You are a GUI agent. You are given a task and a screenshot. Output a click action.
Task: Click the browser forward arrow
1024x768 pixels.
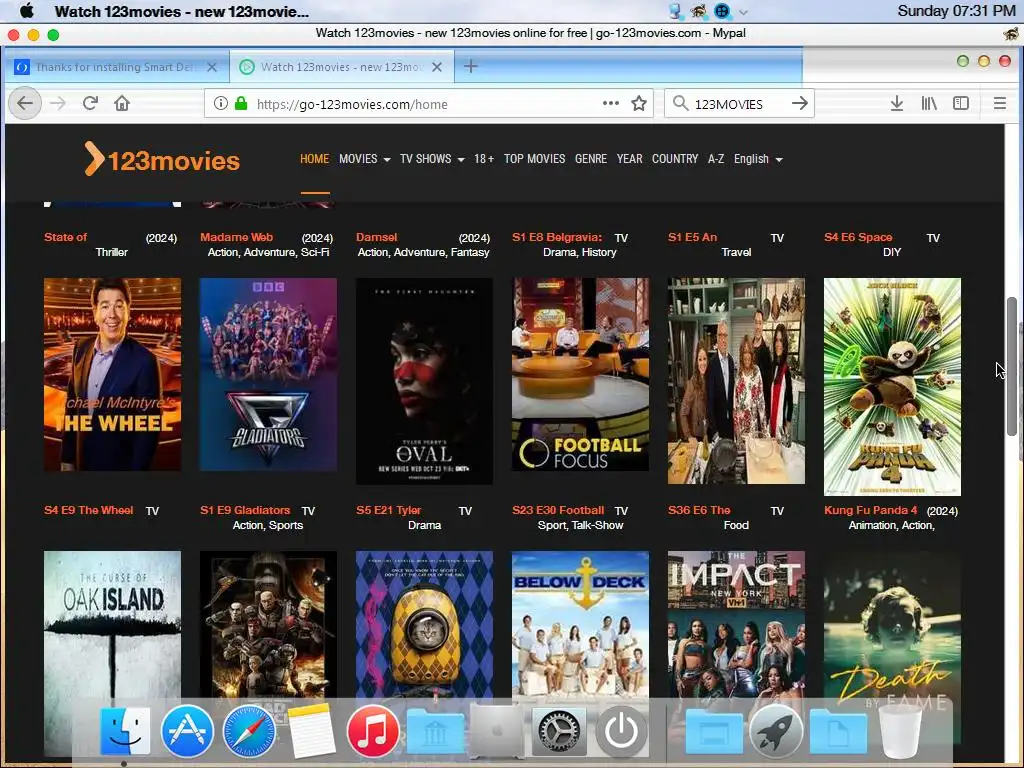(58, 103)
